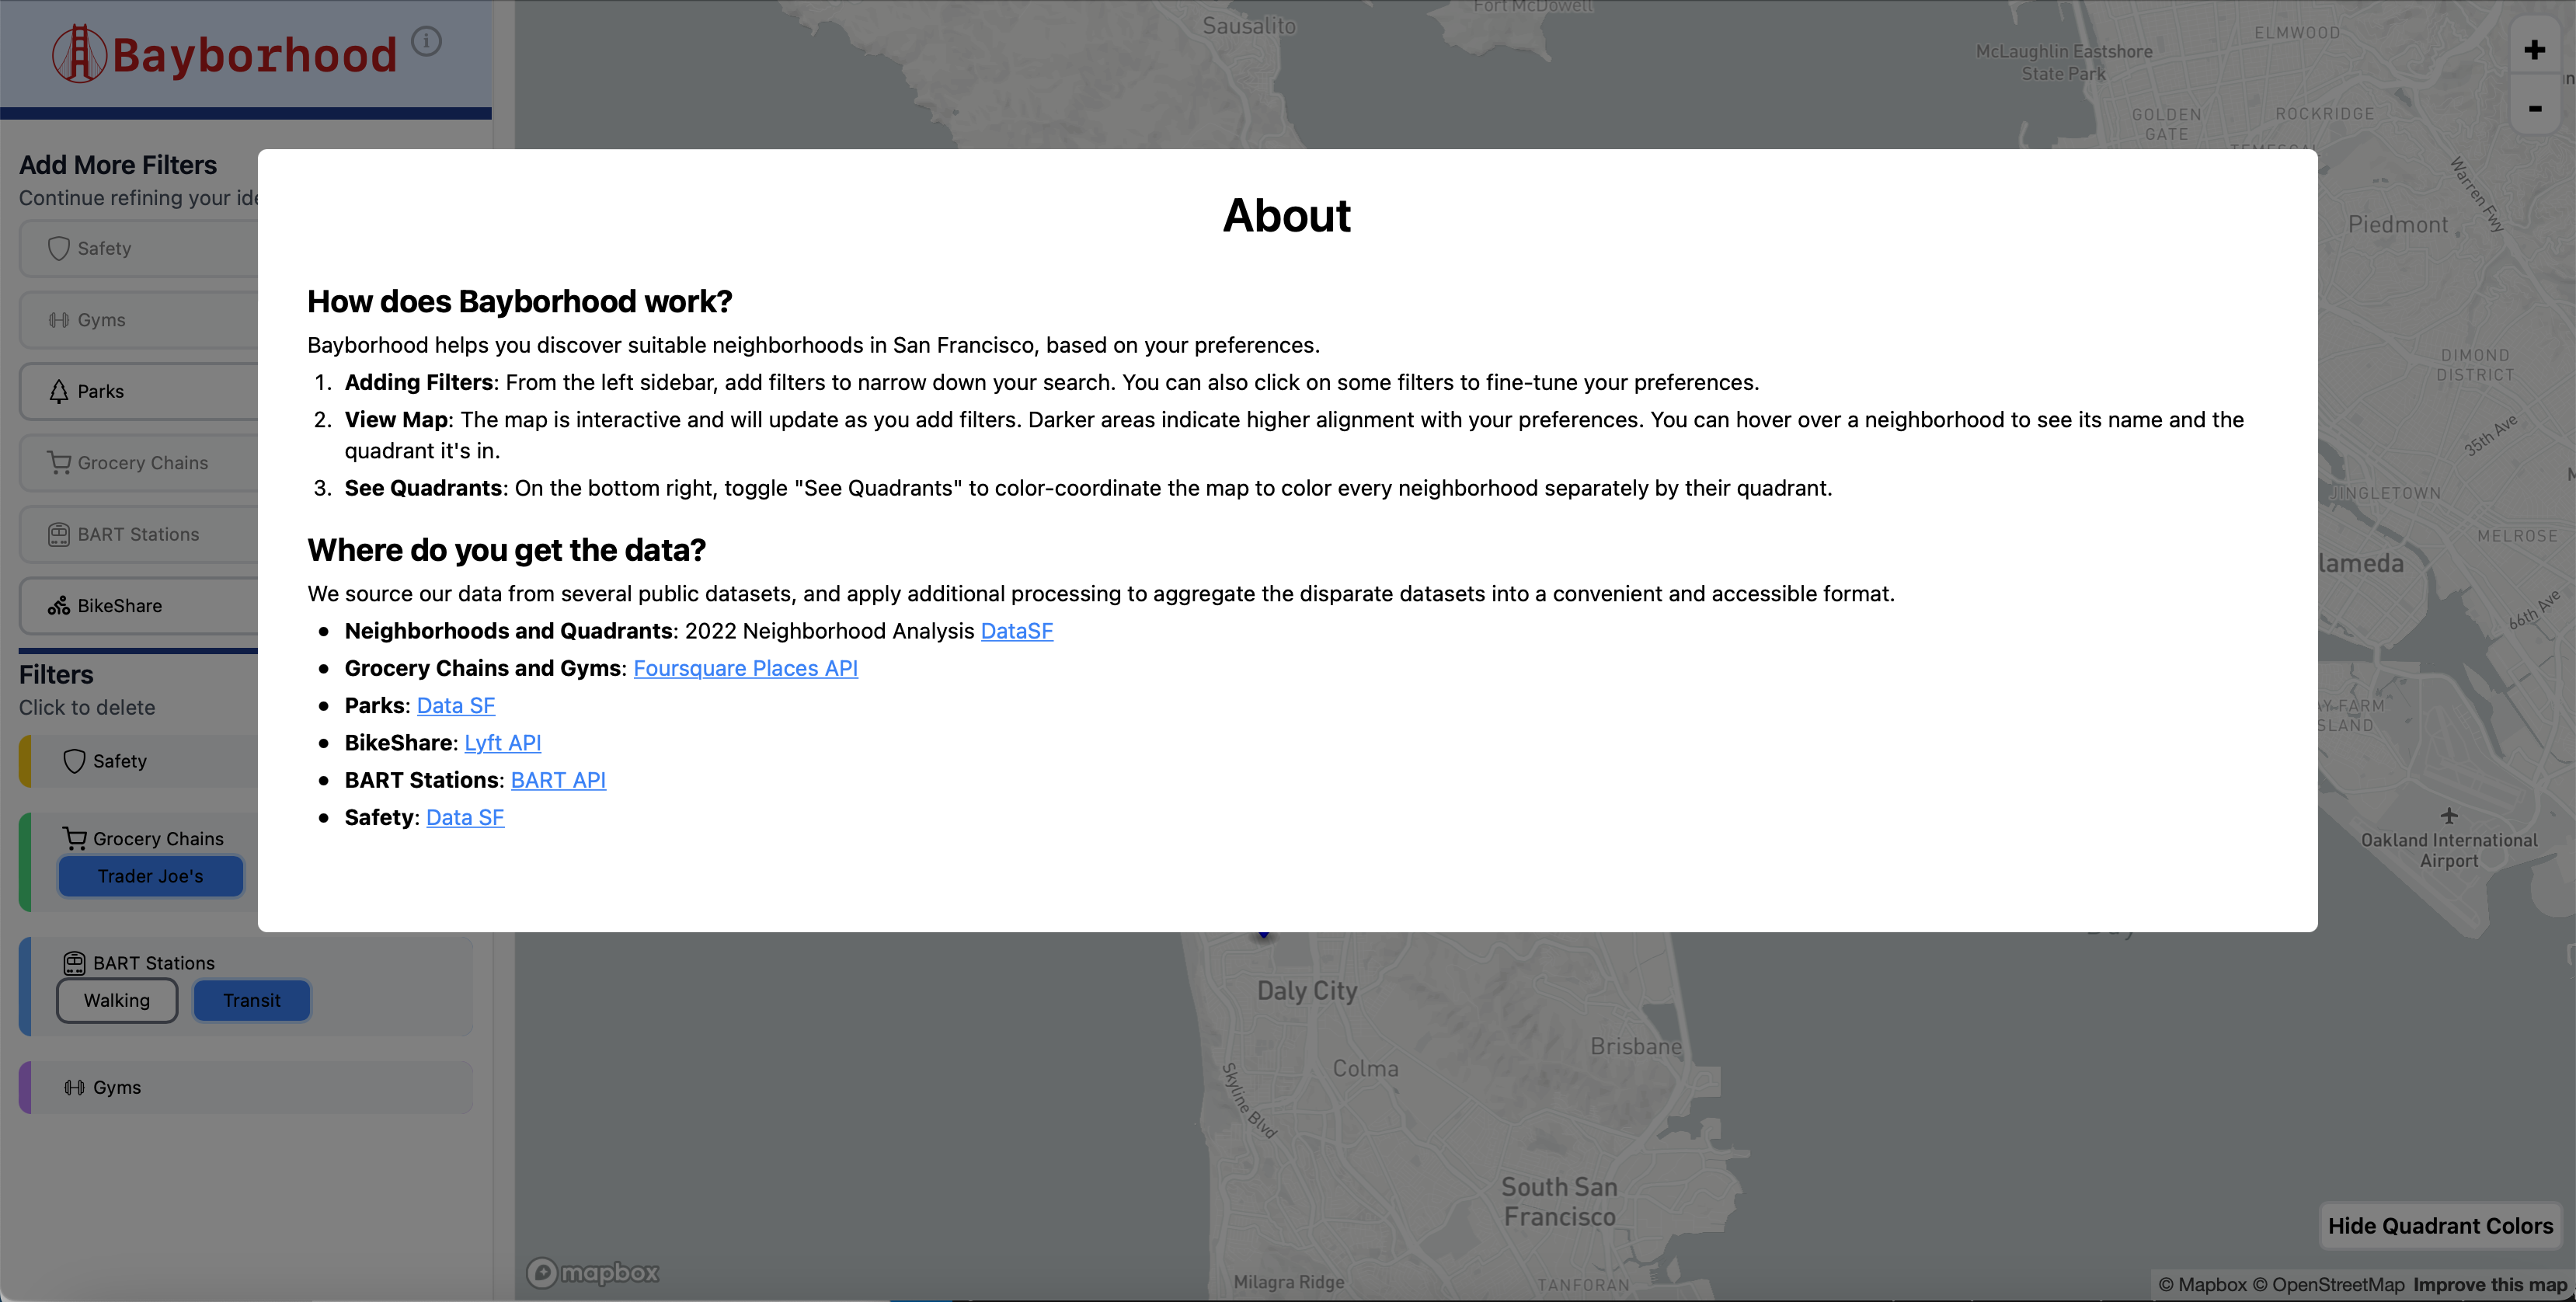Click Hide Quadrant Colors
Screen dimensions: 2576x1302
coord(2440,1225)
